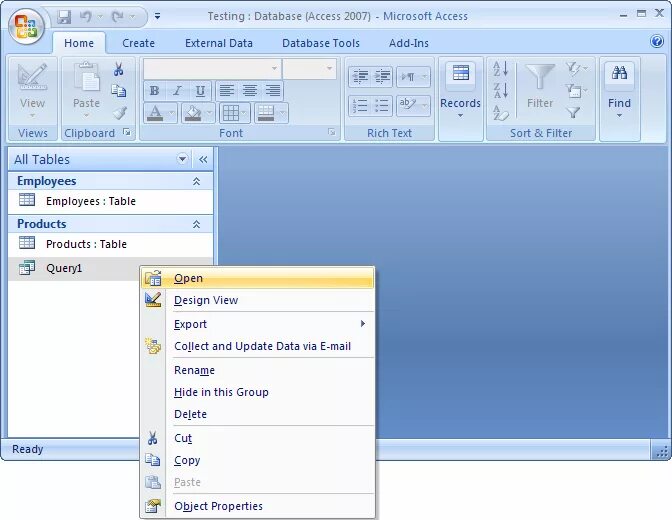This screenshot has height=520, width=672.
Task: Click the Paste clipboard icon in ribbon
Action: click(86, 77)
